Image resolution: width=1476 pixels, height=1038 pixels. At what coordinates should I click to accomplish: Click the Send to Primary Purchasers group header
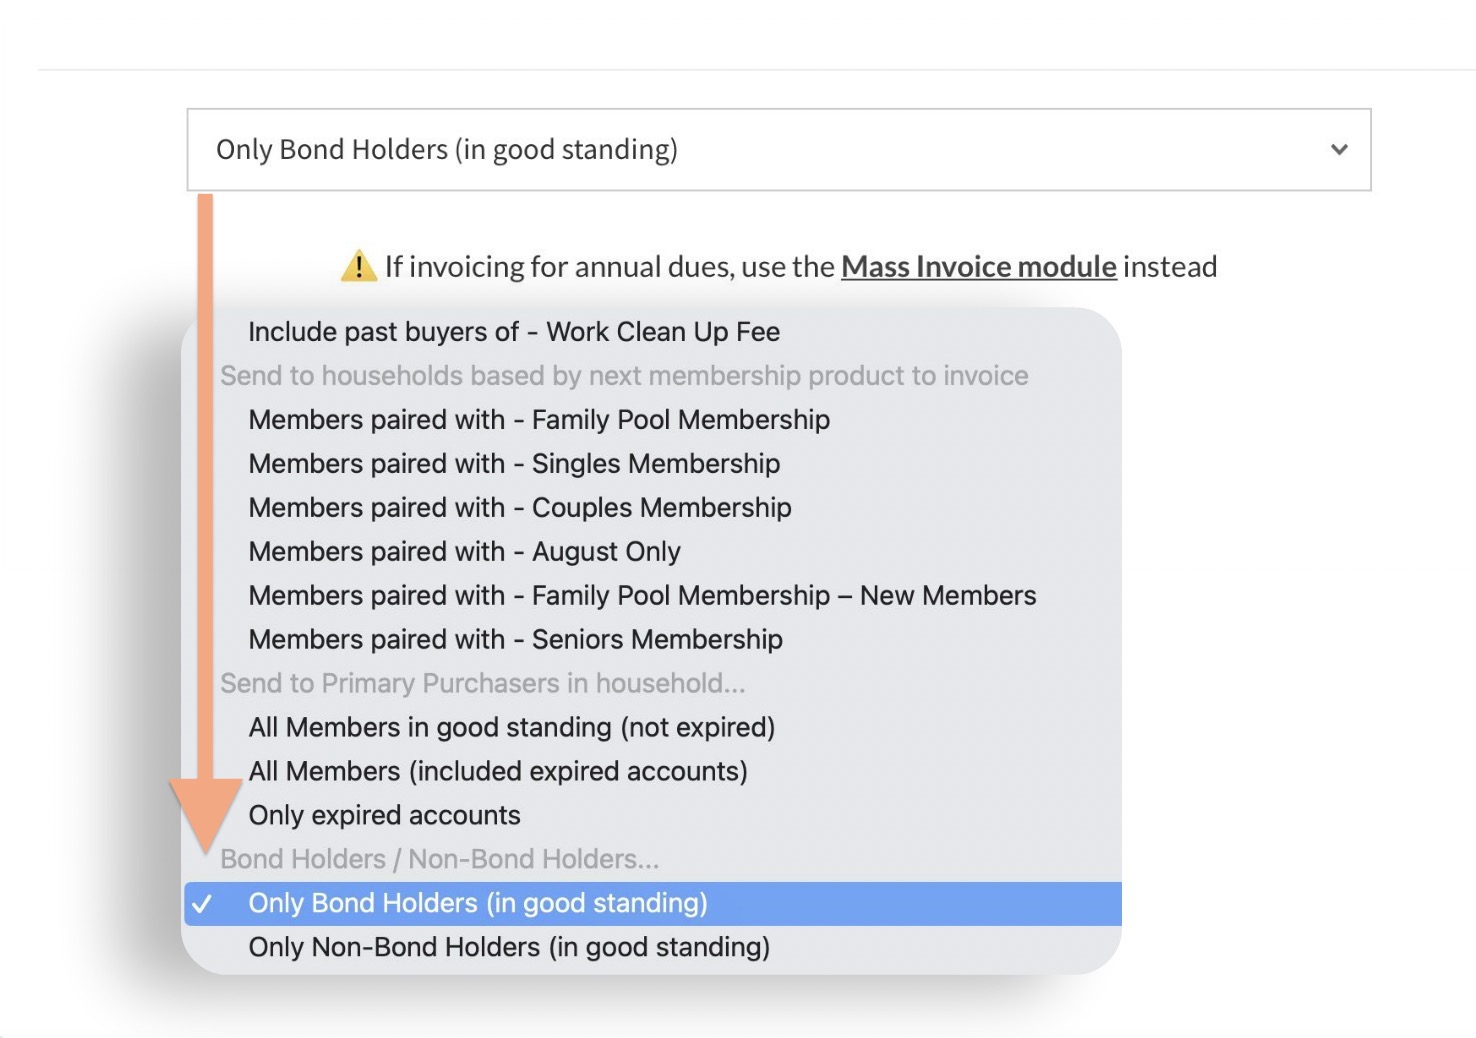pos(482,684)
